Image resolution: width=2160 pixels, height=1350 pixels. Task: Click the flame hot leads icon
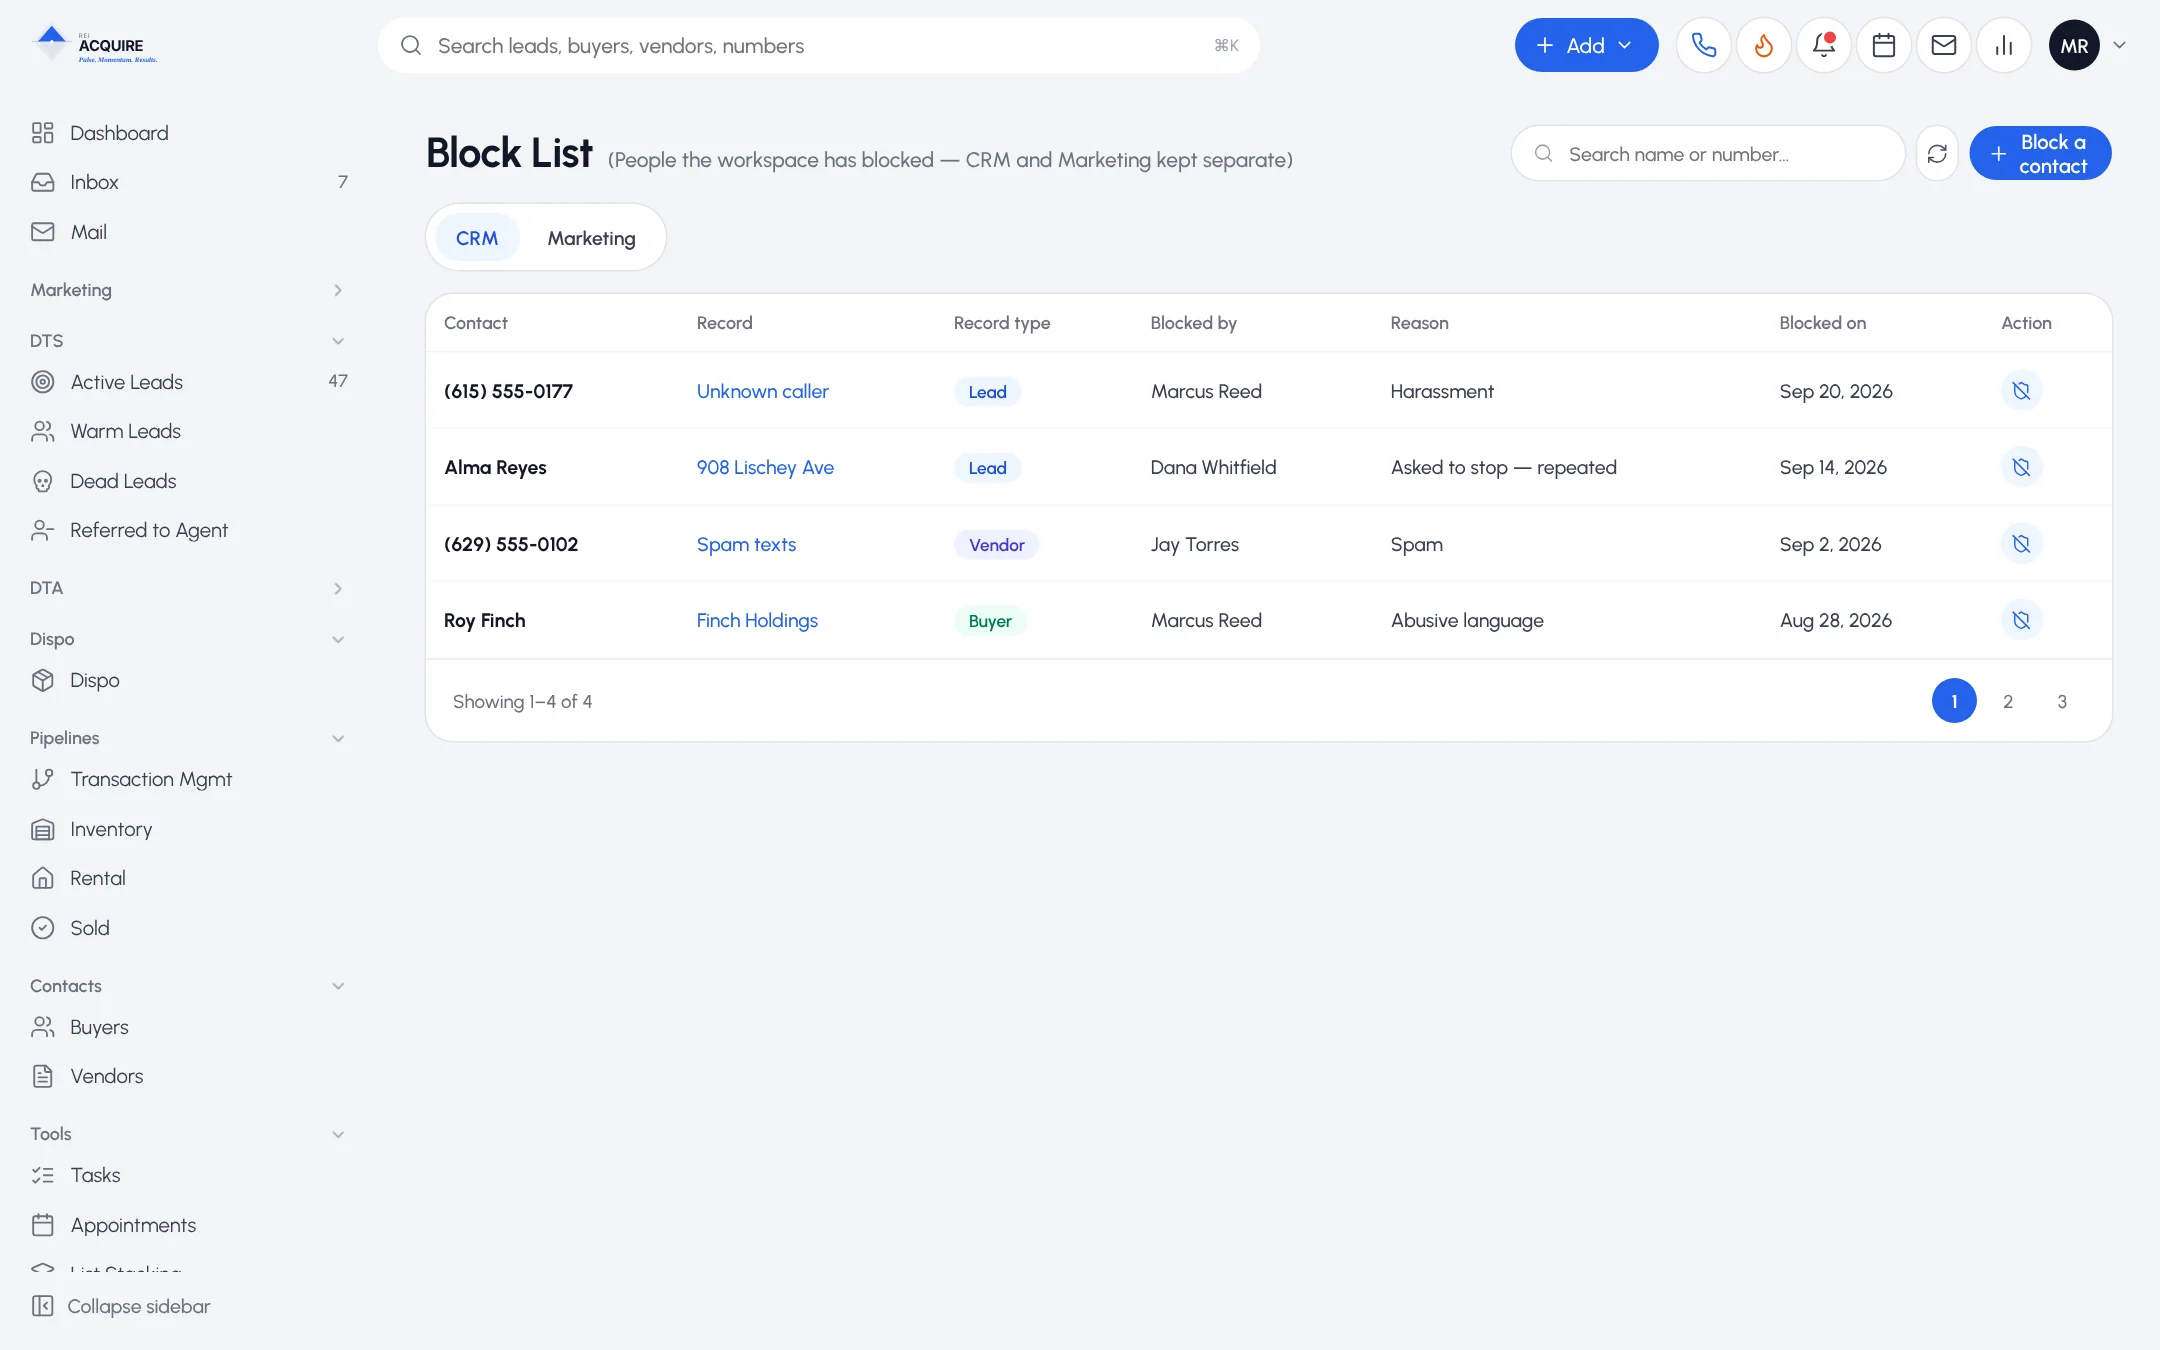(x=1763, y=45)
